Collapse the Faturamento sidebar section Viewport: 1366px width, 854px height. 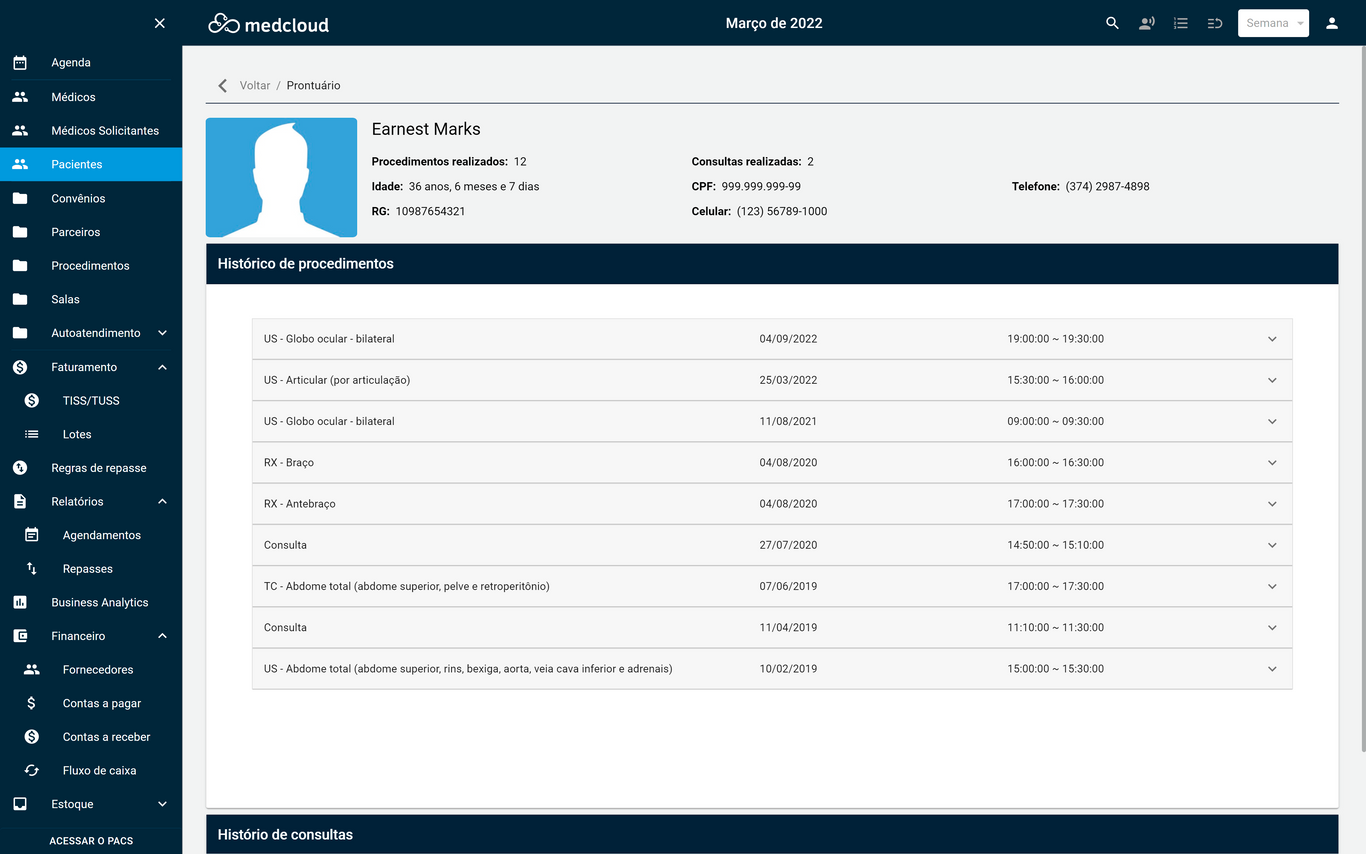point(162,367)
